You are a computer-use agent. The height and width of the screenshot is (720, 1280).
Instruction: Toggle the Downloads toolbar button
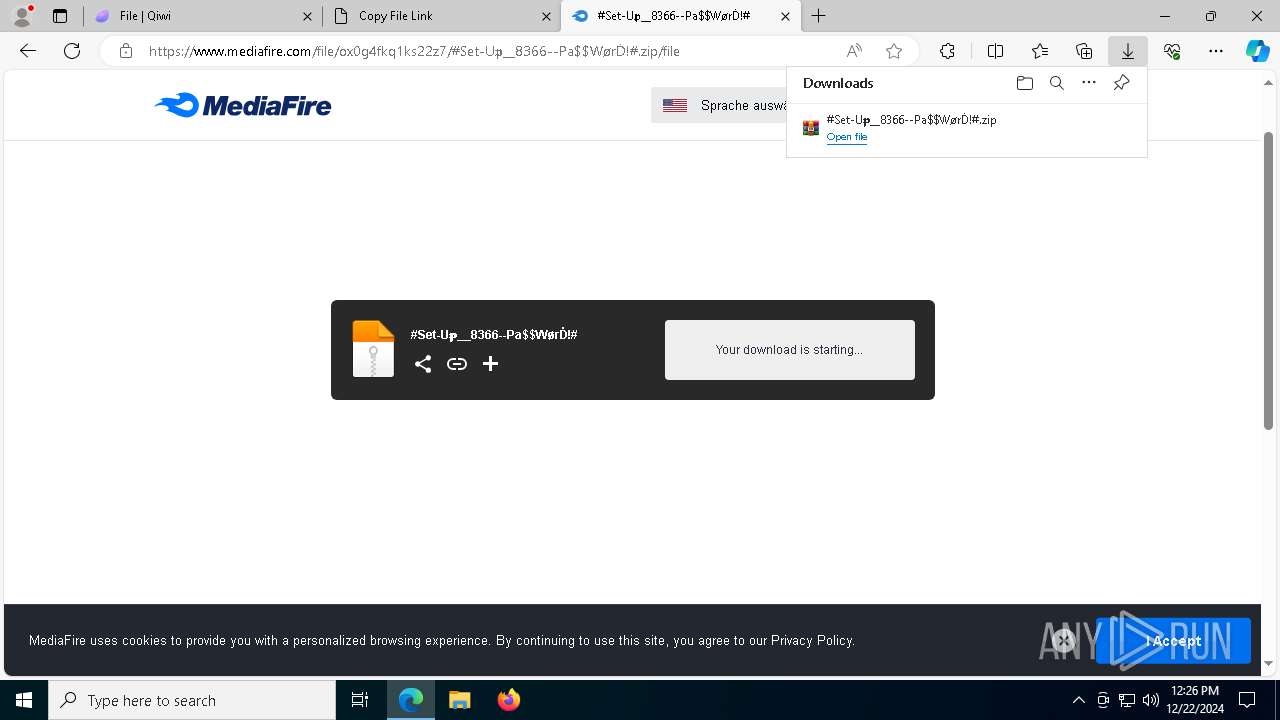pyautogui.click(x=1127, y=51)
